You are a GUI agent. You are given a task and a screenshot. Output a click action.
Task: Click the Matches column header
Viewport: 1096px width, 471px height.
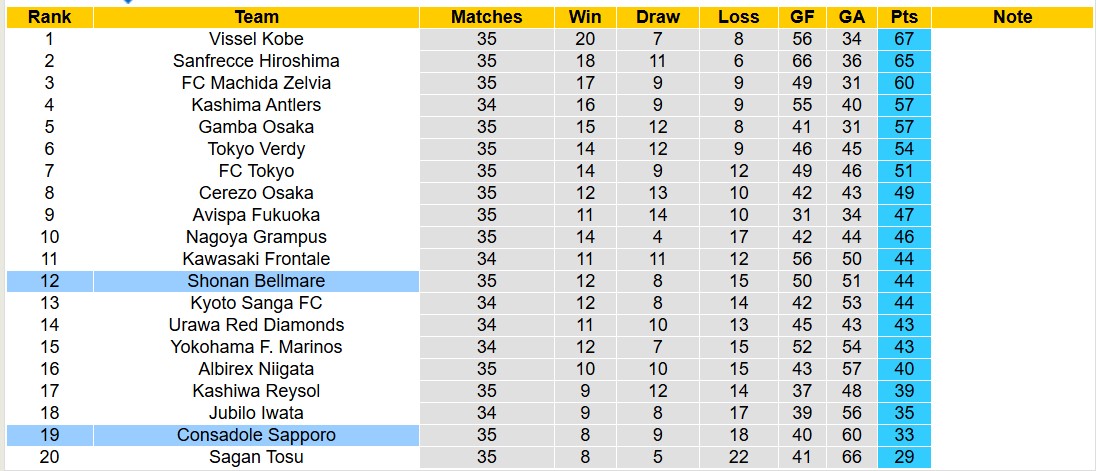coord(486,17)
